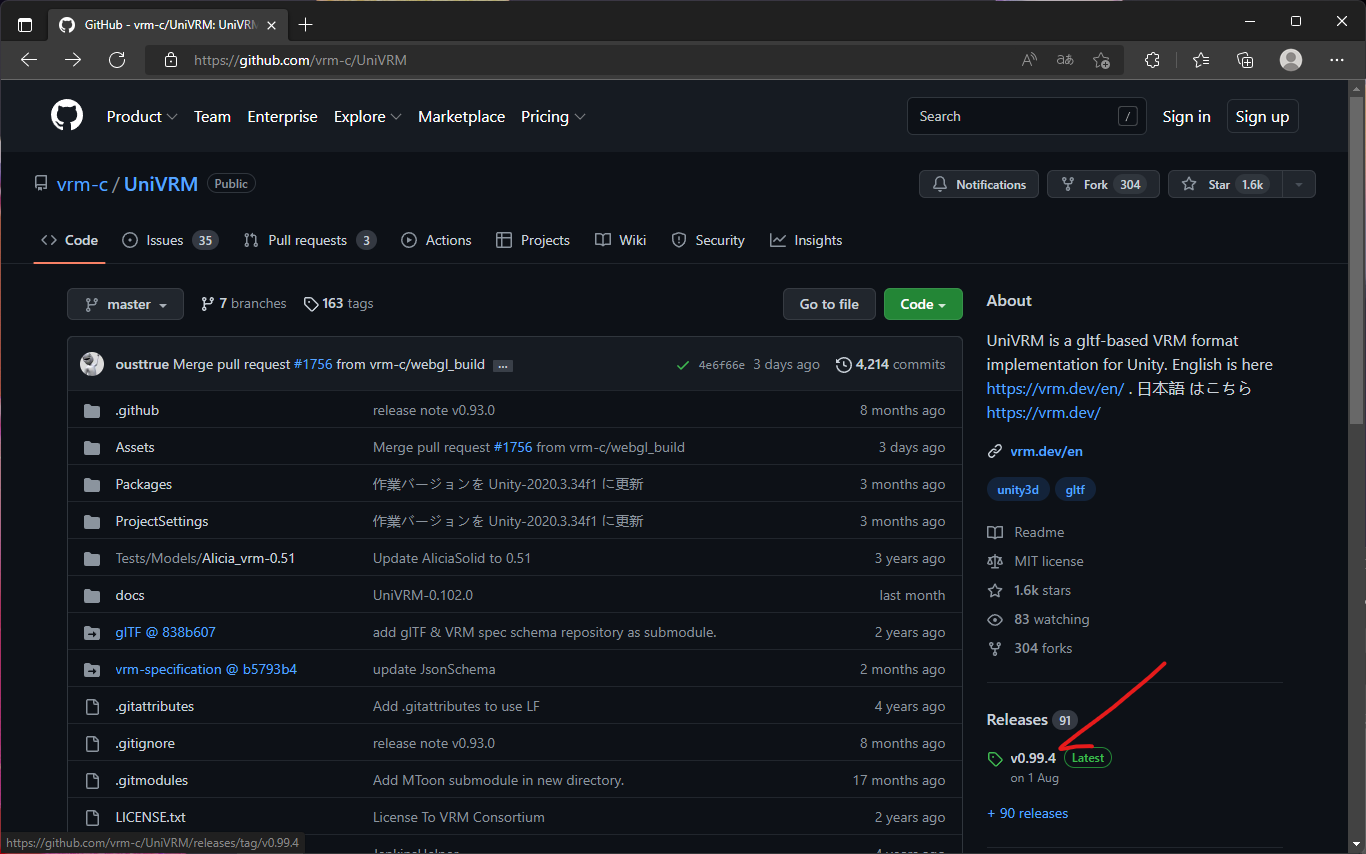Open the Wiki tab
The height and width of the screenshot is (854, 1366).
(x=620, y=240)
